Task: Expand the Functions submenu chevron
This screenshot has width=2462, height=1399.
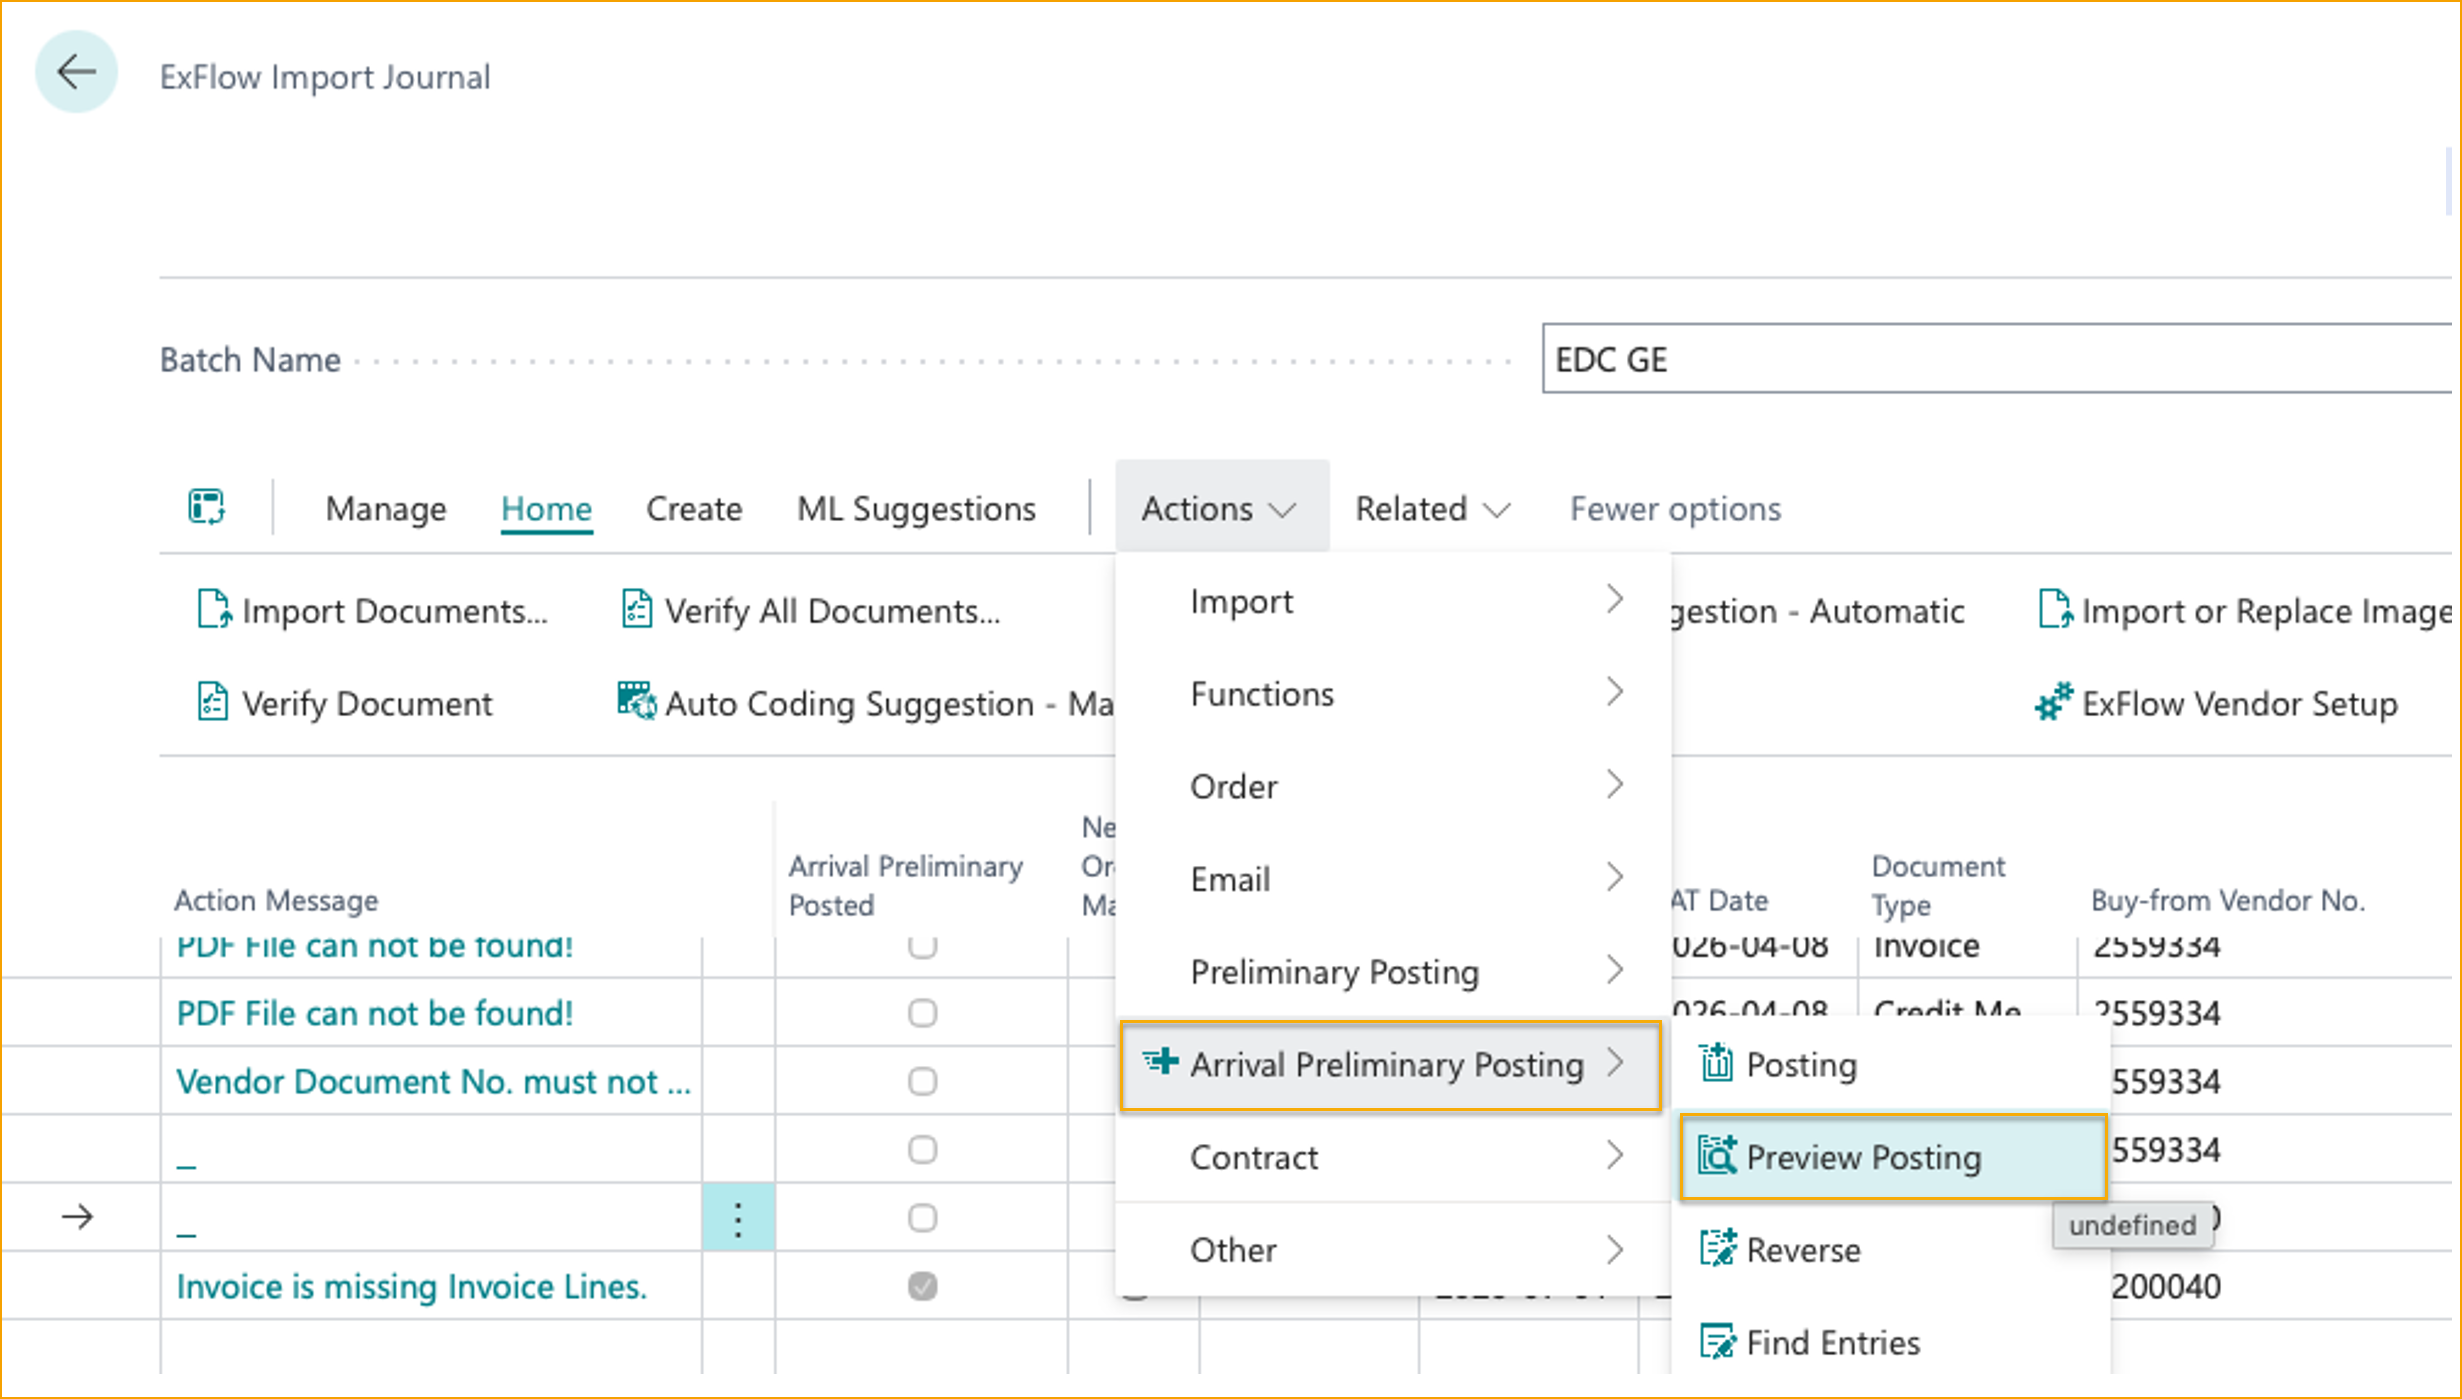Action: (1614, 692)
